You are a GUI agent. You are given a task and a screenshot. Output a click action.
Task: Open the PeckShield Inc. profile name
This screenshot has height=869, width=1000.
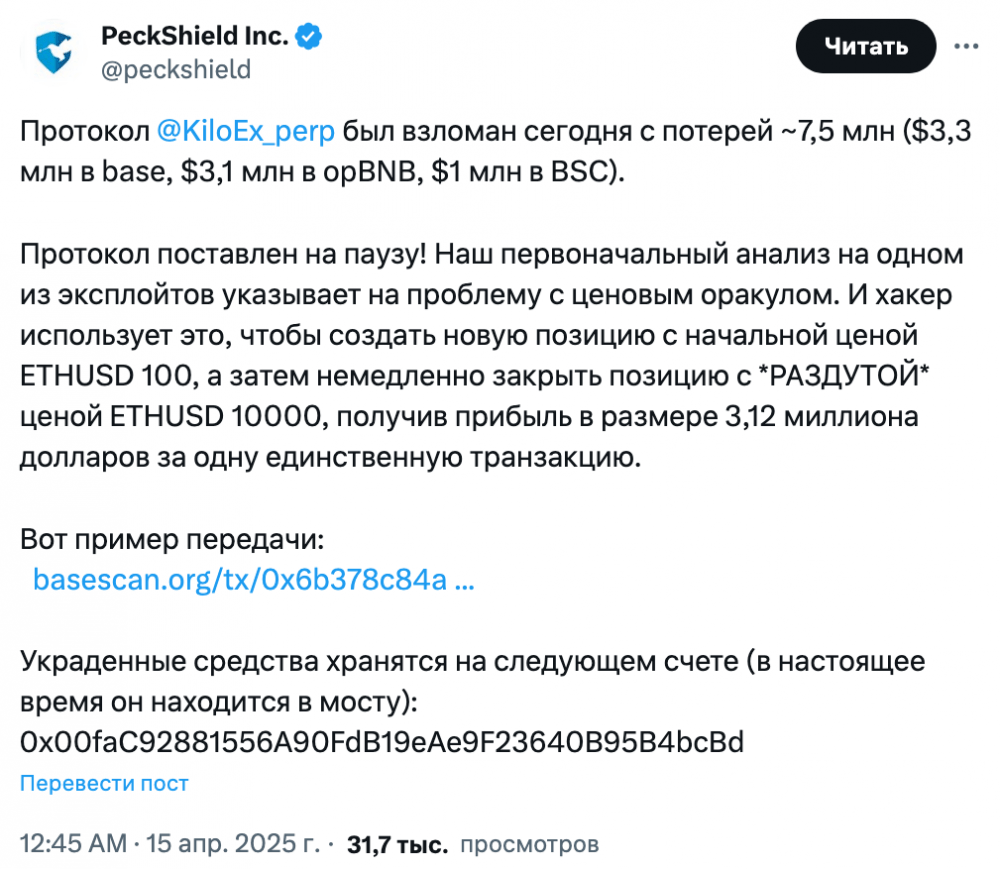195,36
